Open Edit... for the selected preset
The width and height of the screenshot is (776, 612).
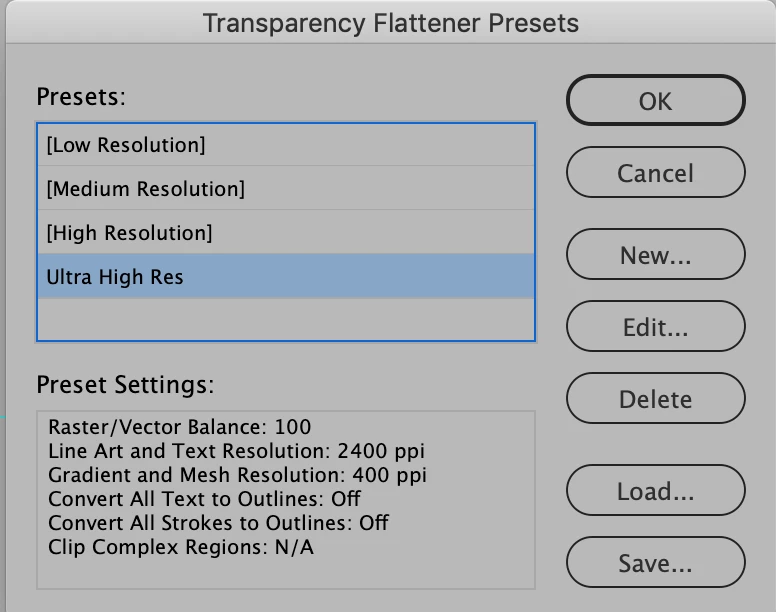point(655,327)
